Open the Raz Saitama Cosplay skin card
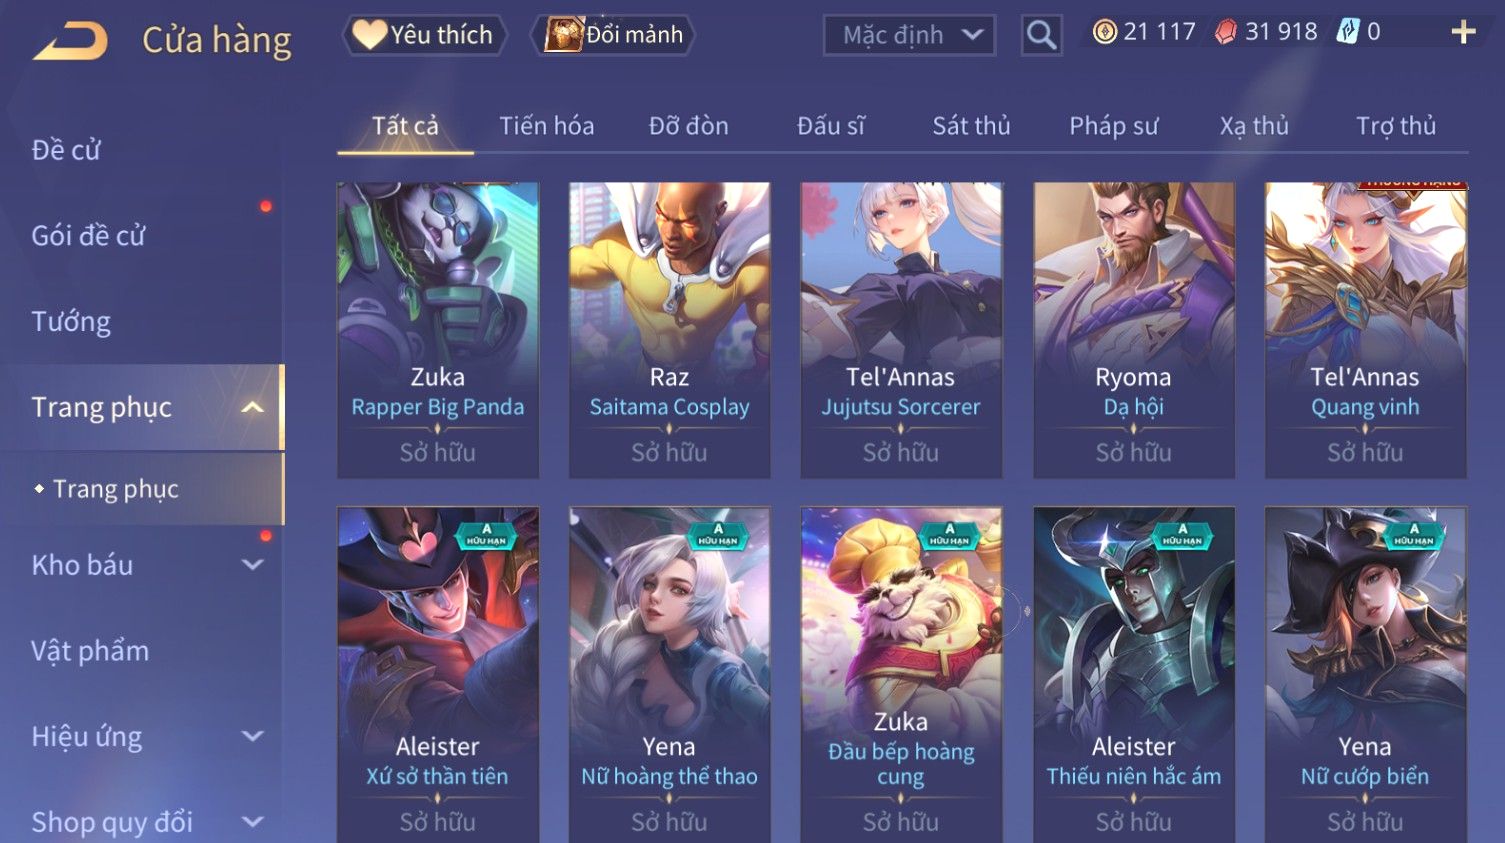The height and width of the screenshot is (843, 1505). (x=669, y=330)
